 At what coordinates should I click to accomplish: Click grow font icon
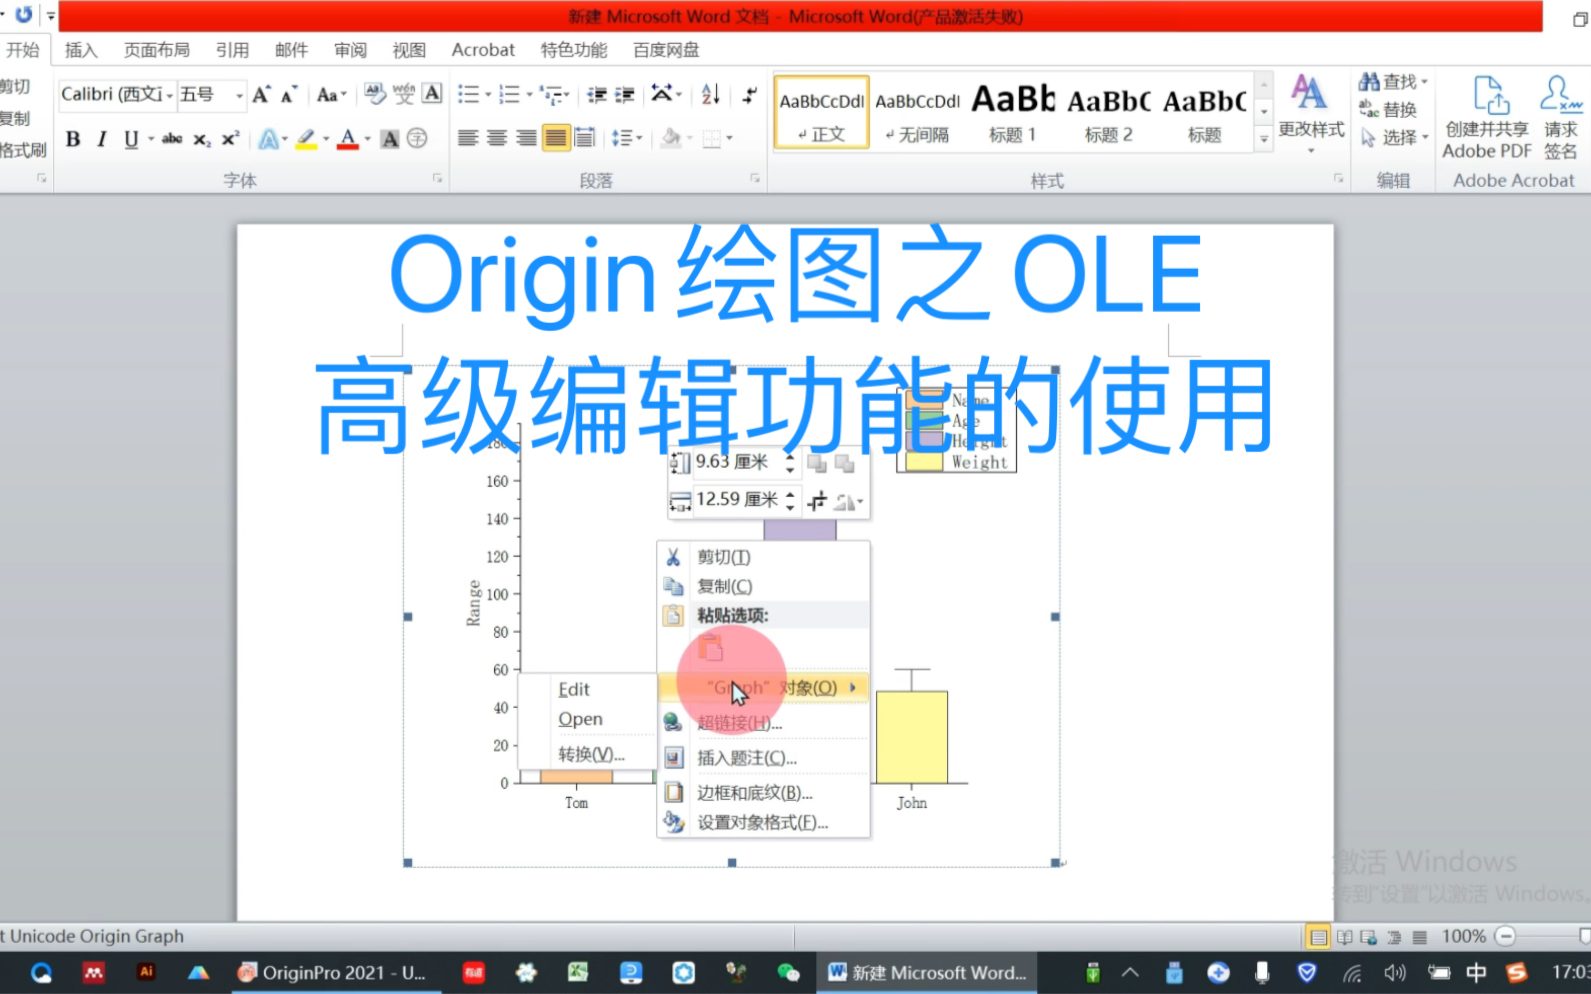tap(261, 95)
